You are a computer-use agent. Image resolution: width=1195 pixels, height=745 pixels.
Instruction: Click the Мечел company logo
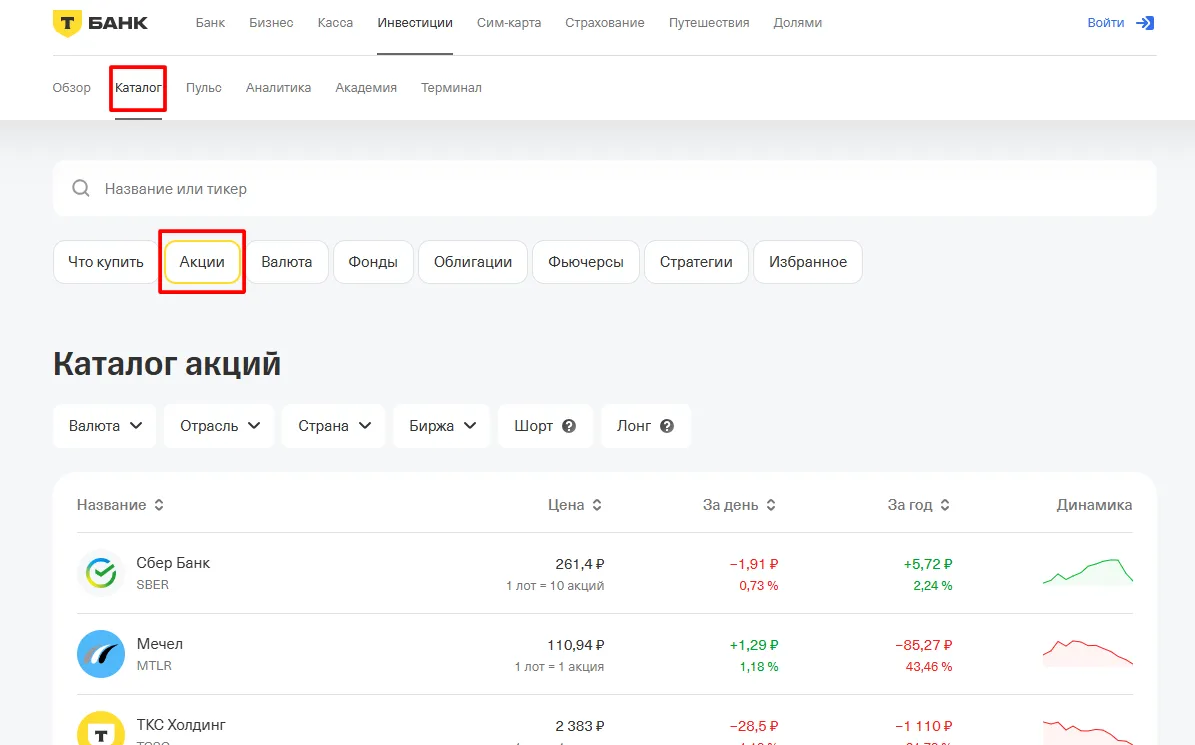pyautogui.click(x=100, y=653)
